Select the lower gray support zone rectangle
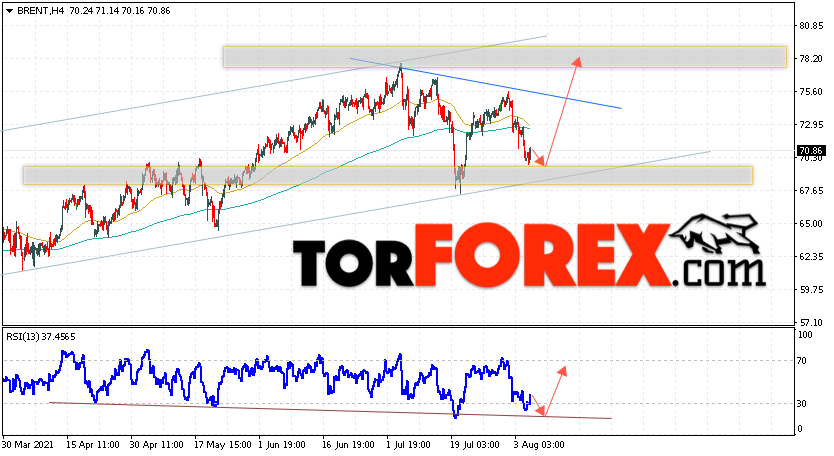Image resolution: width=834 pixels, height=456 pixels. [x=388, y=176]
